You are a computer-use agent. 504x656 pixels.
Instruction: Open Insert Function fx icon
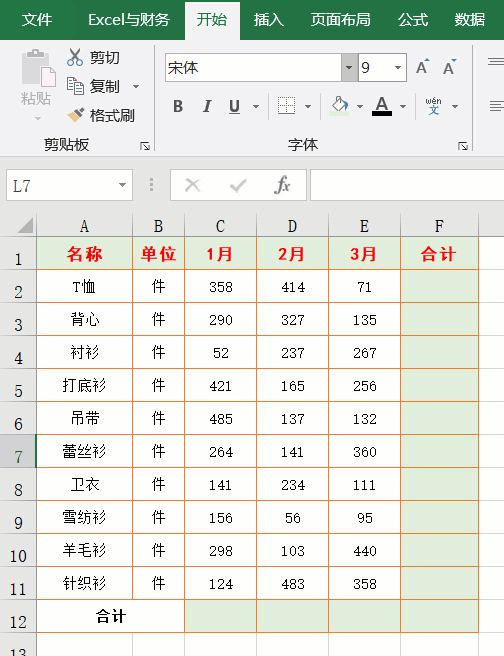282,185
